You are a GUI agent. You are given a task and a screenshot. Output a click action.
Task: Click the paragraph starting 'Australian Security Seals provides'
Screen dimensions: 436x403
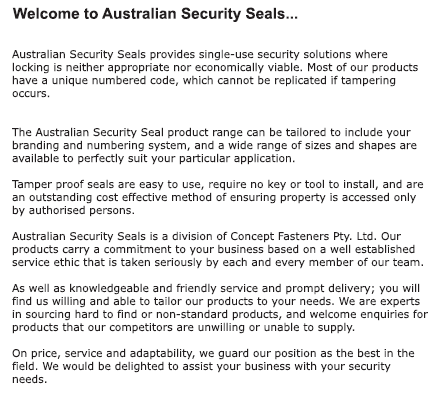(215, 74)
